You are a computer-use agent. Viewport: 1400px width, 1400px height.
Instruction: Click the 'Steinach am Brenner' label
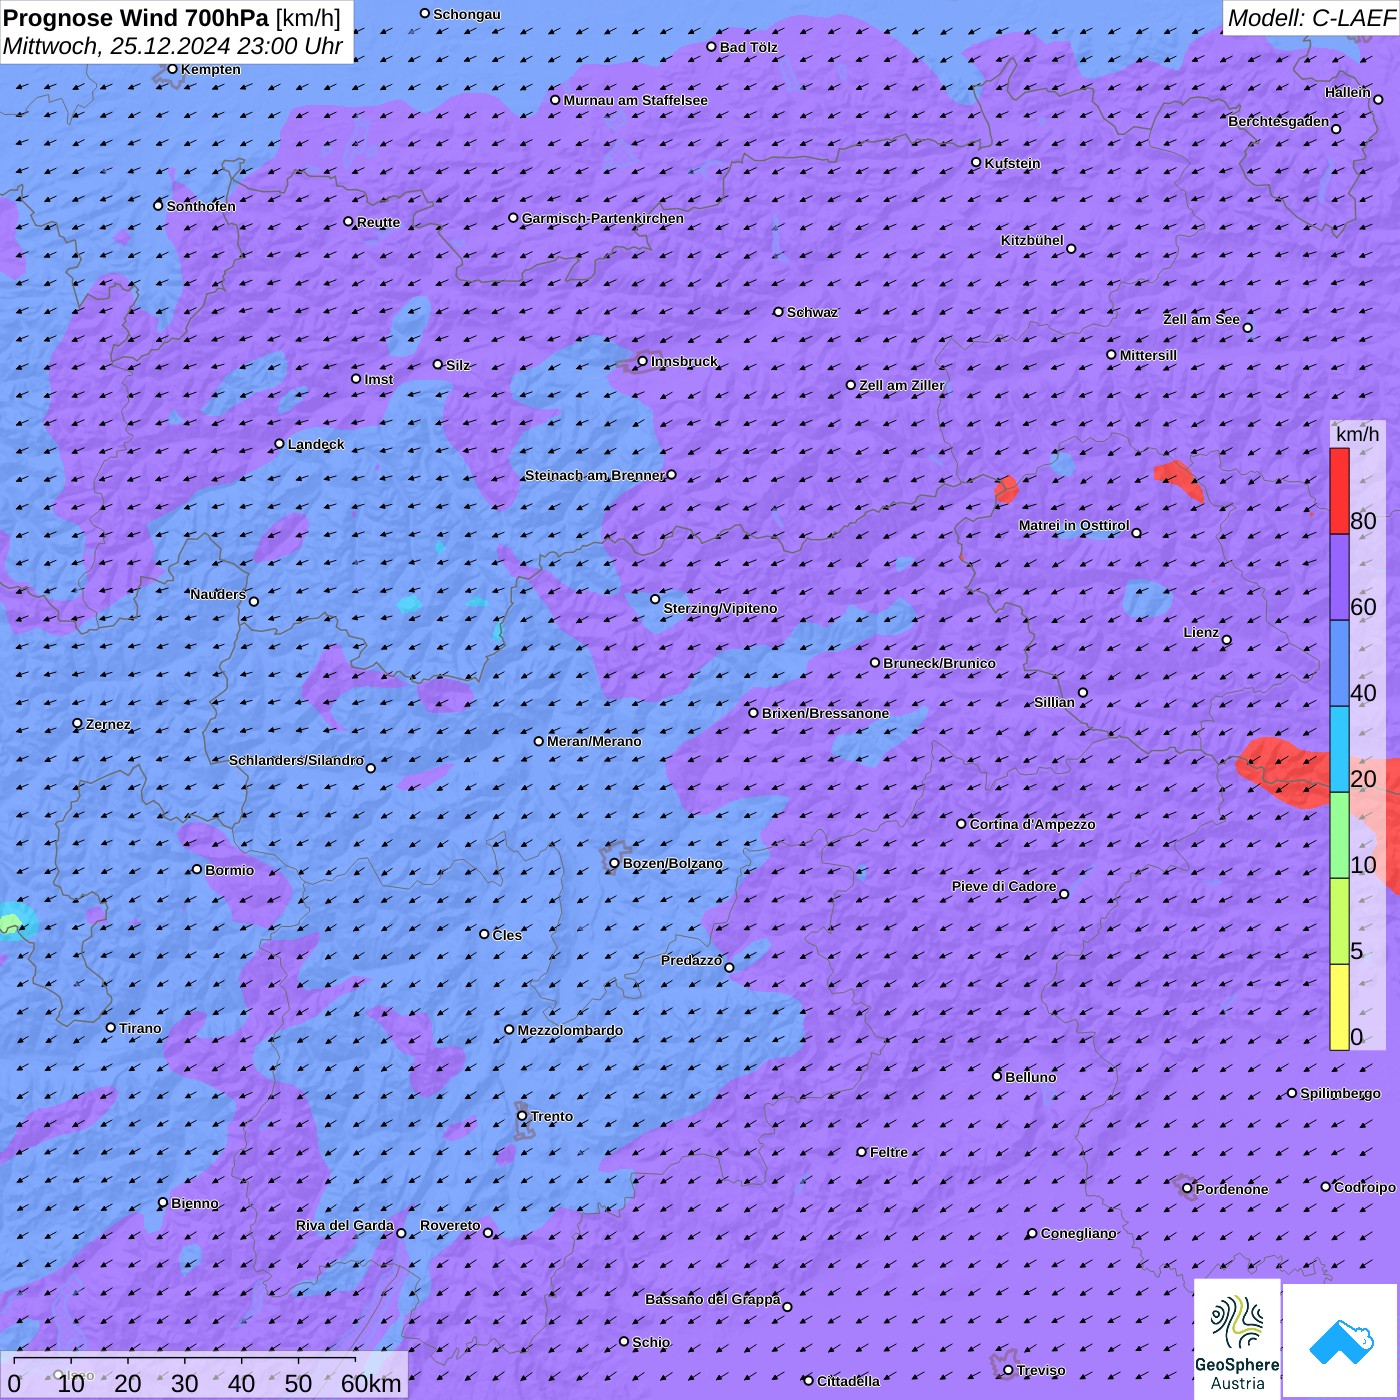(594, 475)
